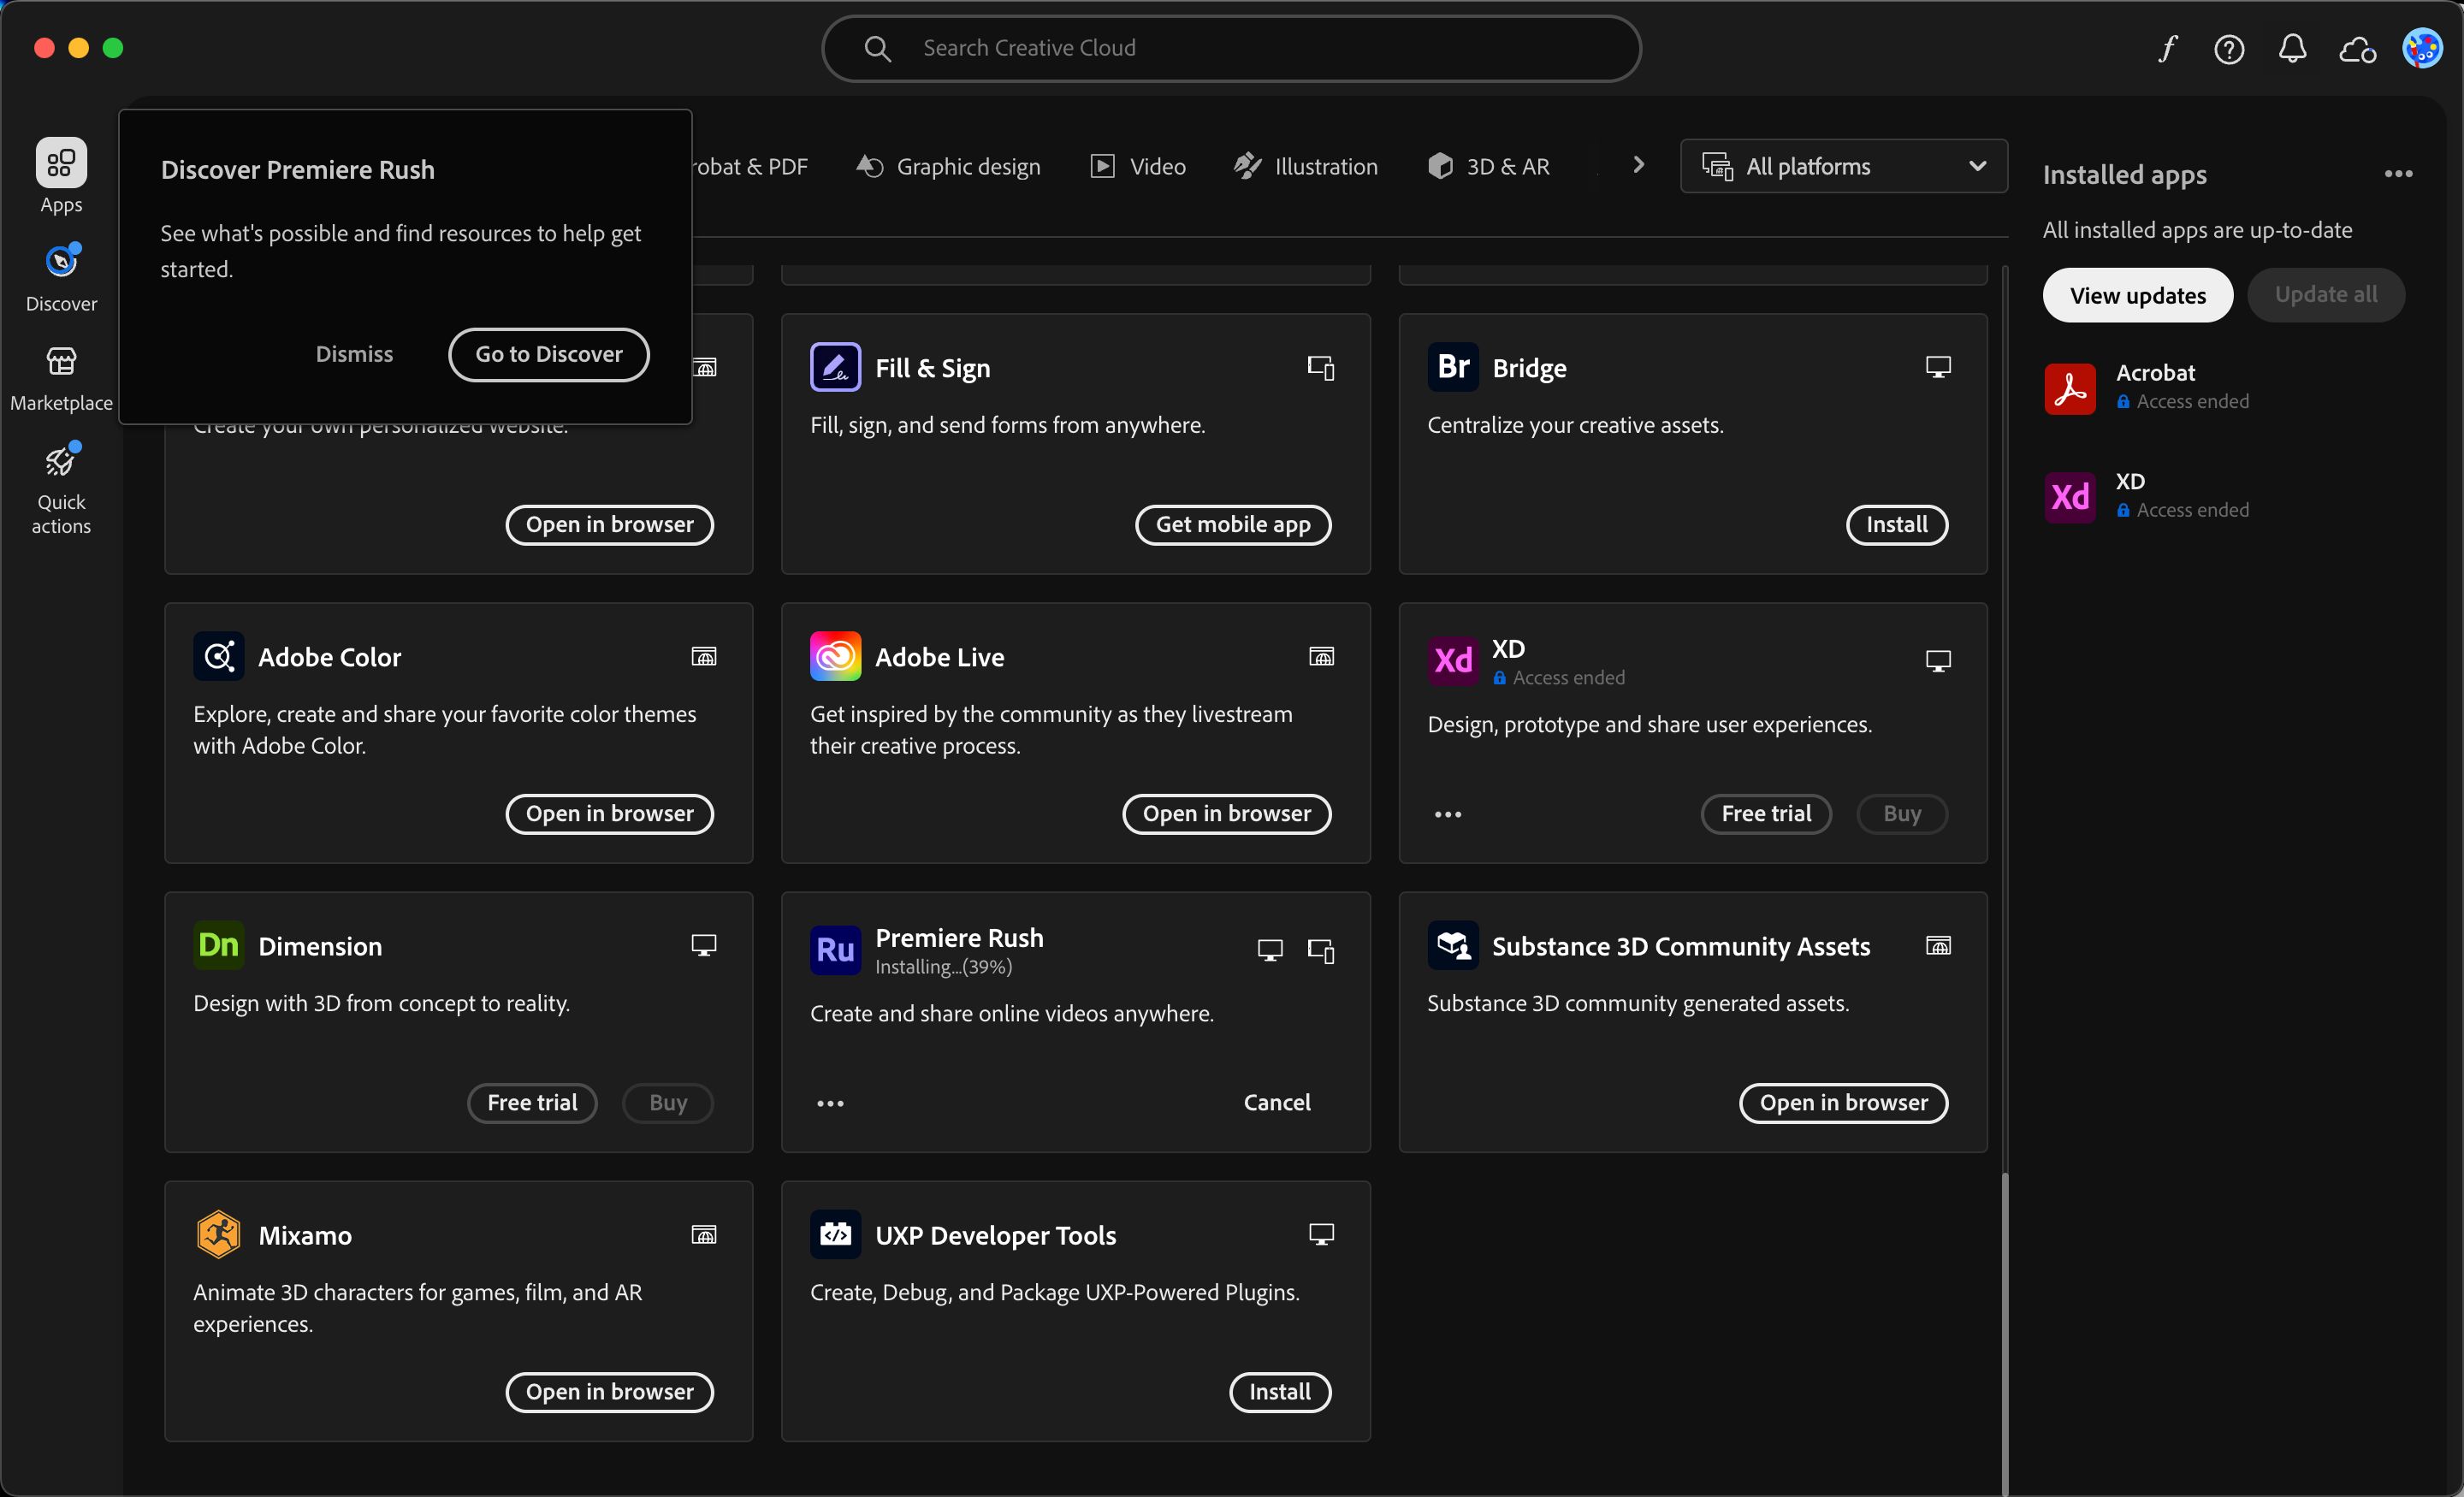The image size is (2464, 1497).
Task: Click the desktop platform icon on Bridge card
Action: (1938, 367)
